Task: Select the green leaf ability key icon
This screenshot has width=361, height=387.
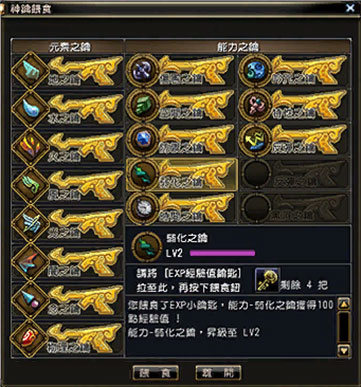Action: coord(143,105)
